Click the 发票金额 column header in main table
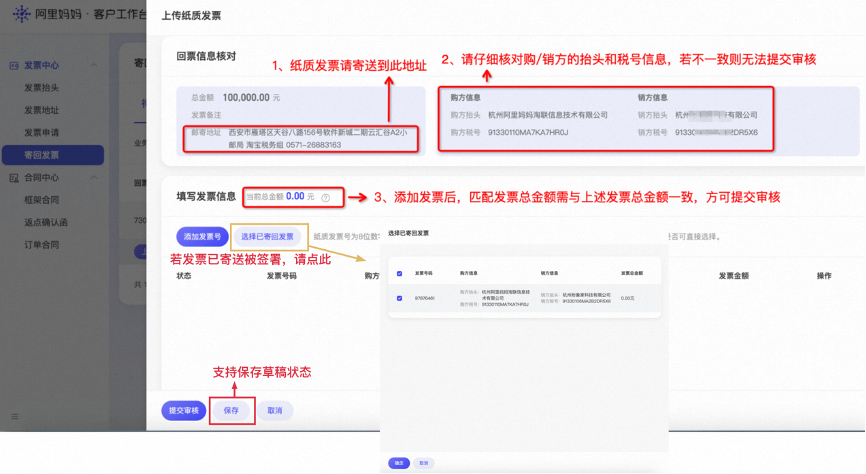The image size is (866, 474). 733,276
